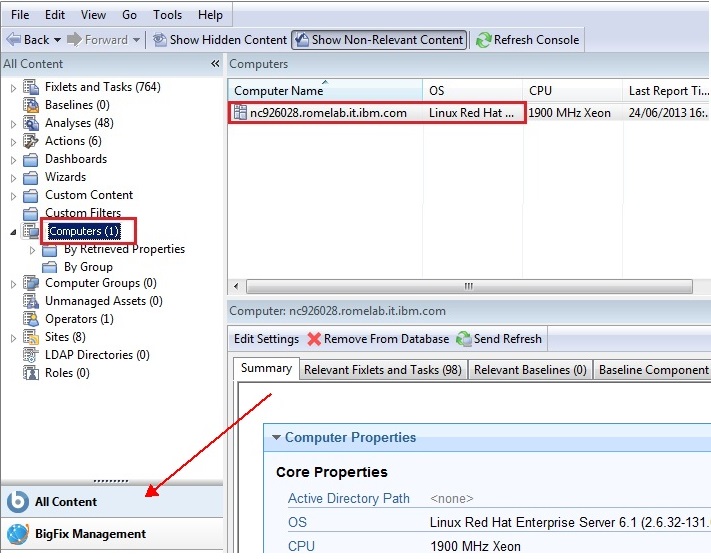Open the Tools menu
711x559 pixels.
(x=167, y=15)
